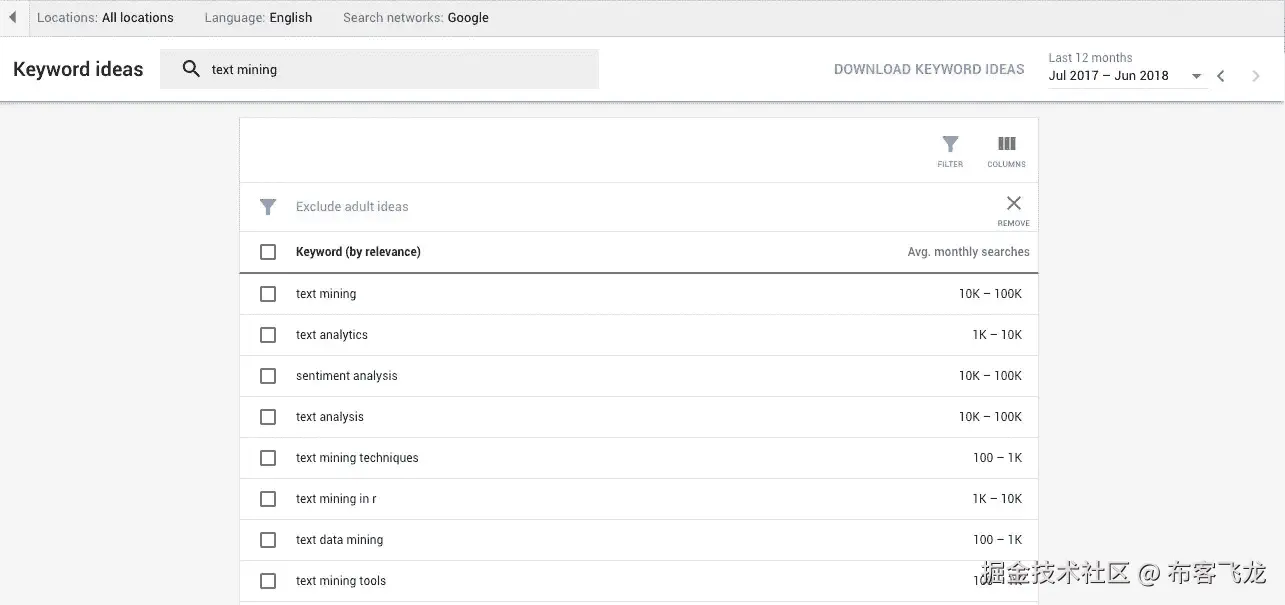Sort by Avg. monthly searches column

tap(968, 252)
